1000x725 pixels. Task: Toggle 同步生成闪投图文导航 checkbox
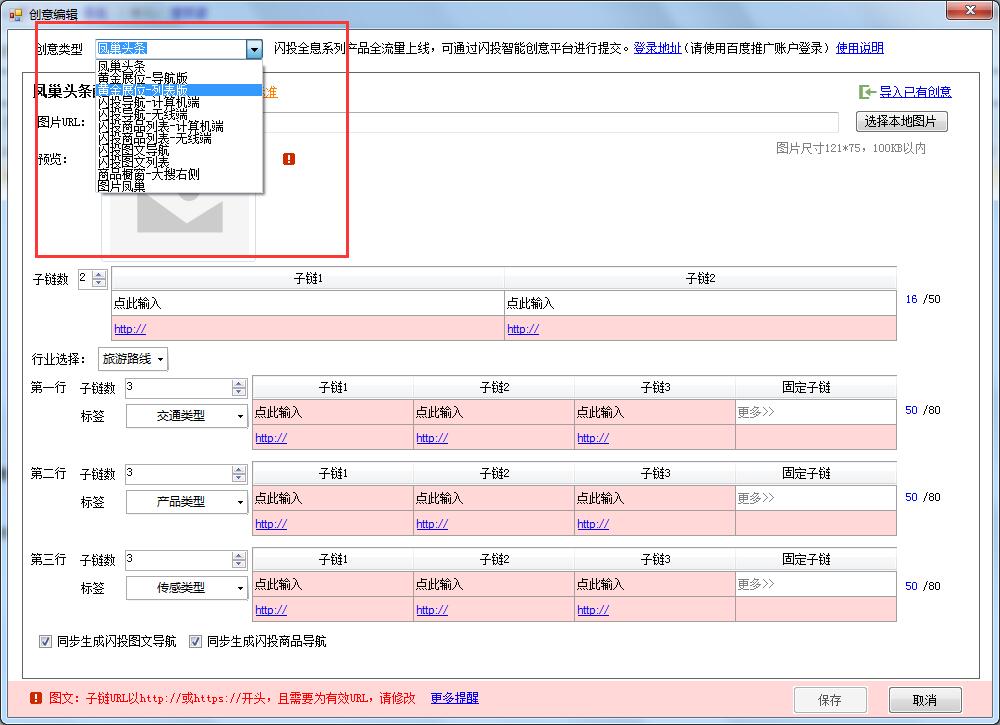click(x=45, y=642)
